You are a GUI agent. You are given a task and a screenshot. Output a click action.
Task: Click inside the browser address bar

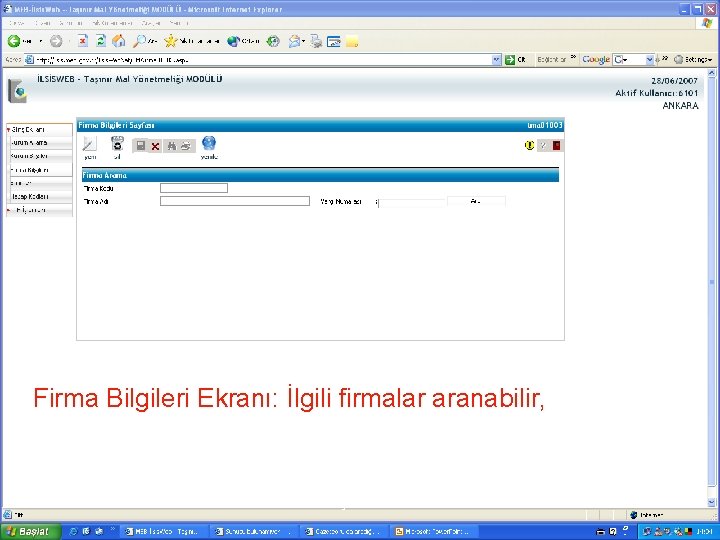click(x=262, y=60)
